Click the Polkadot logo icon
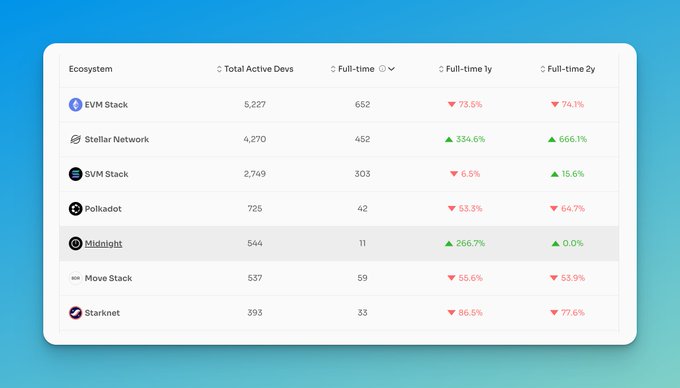 [x=75, y=209]
